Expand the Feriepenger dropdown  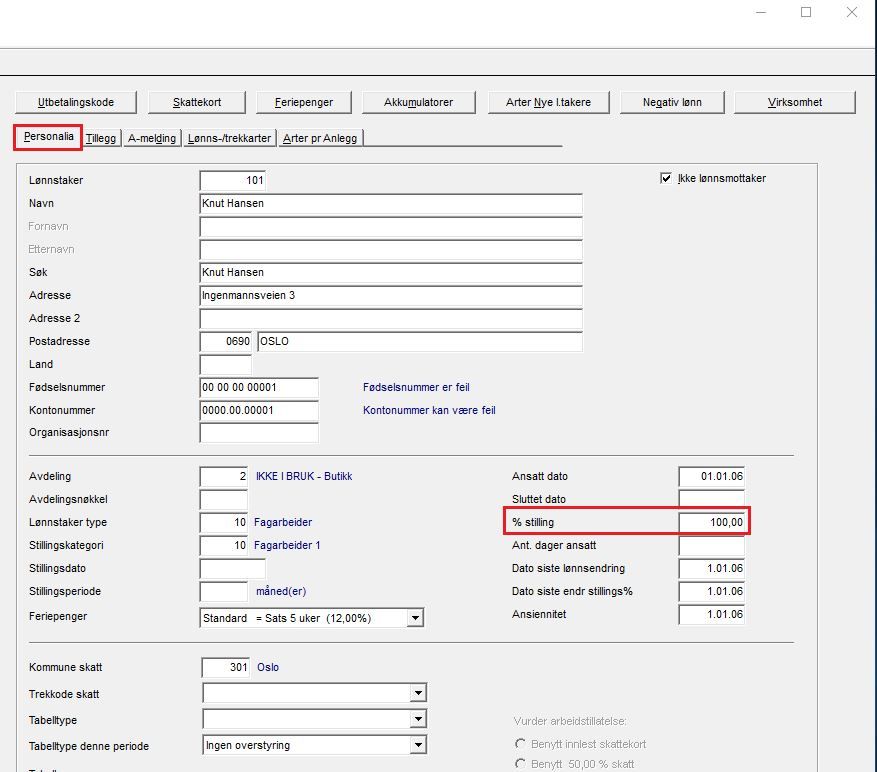click(x=415, y=618)
